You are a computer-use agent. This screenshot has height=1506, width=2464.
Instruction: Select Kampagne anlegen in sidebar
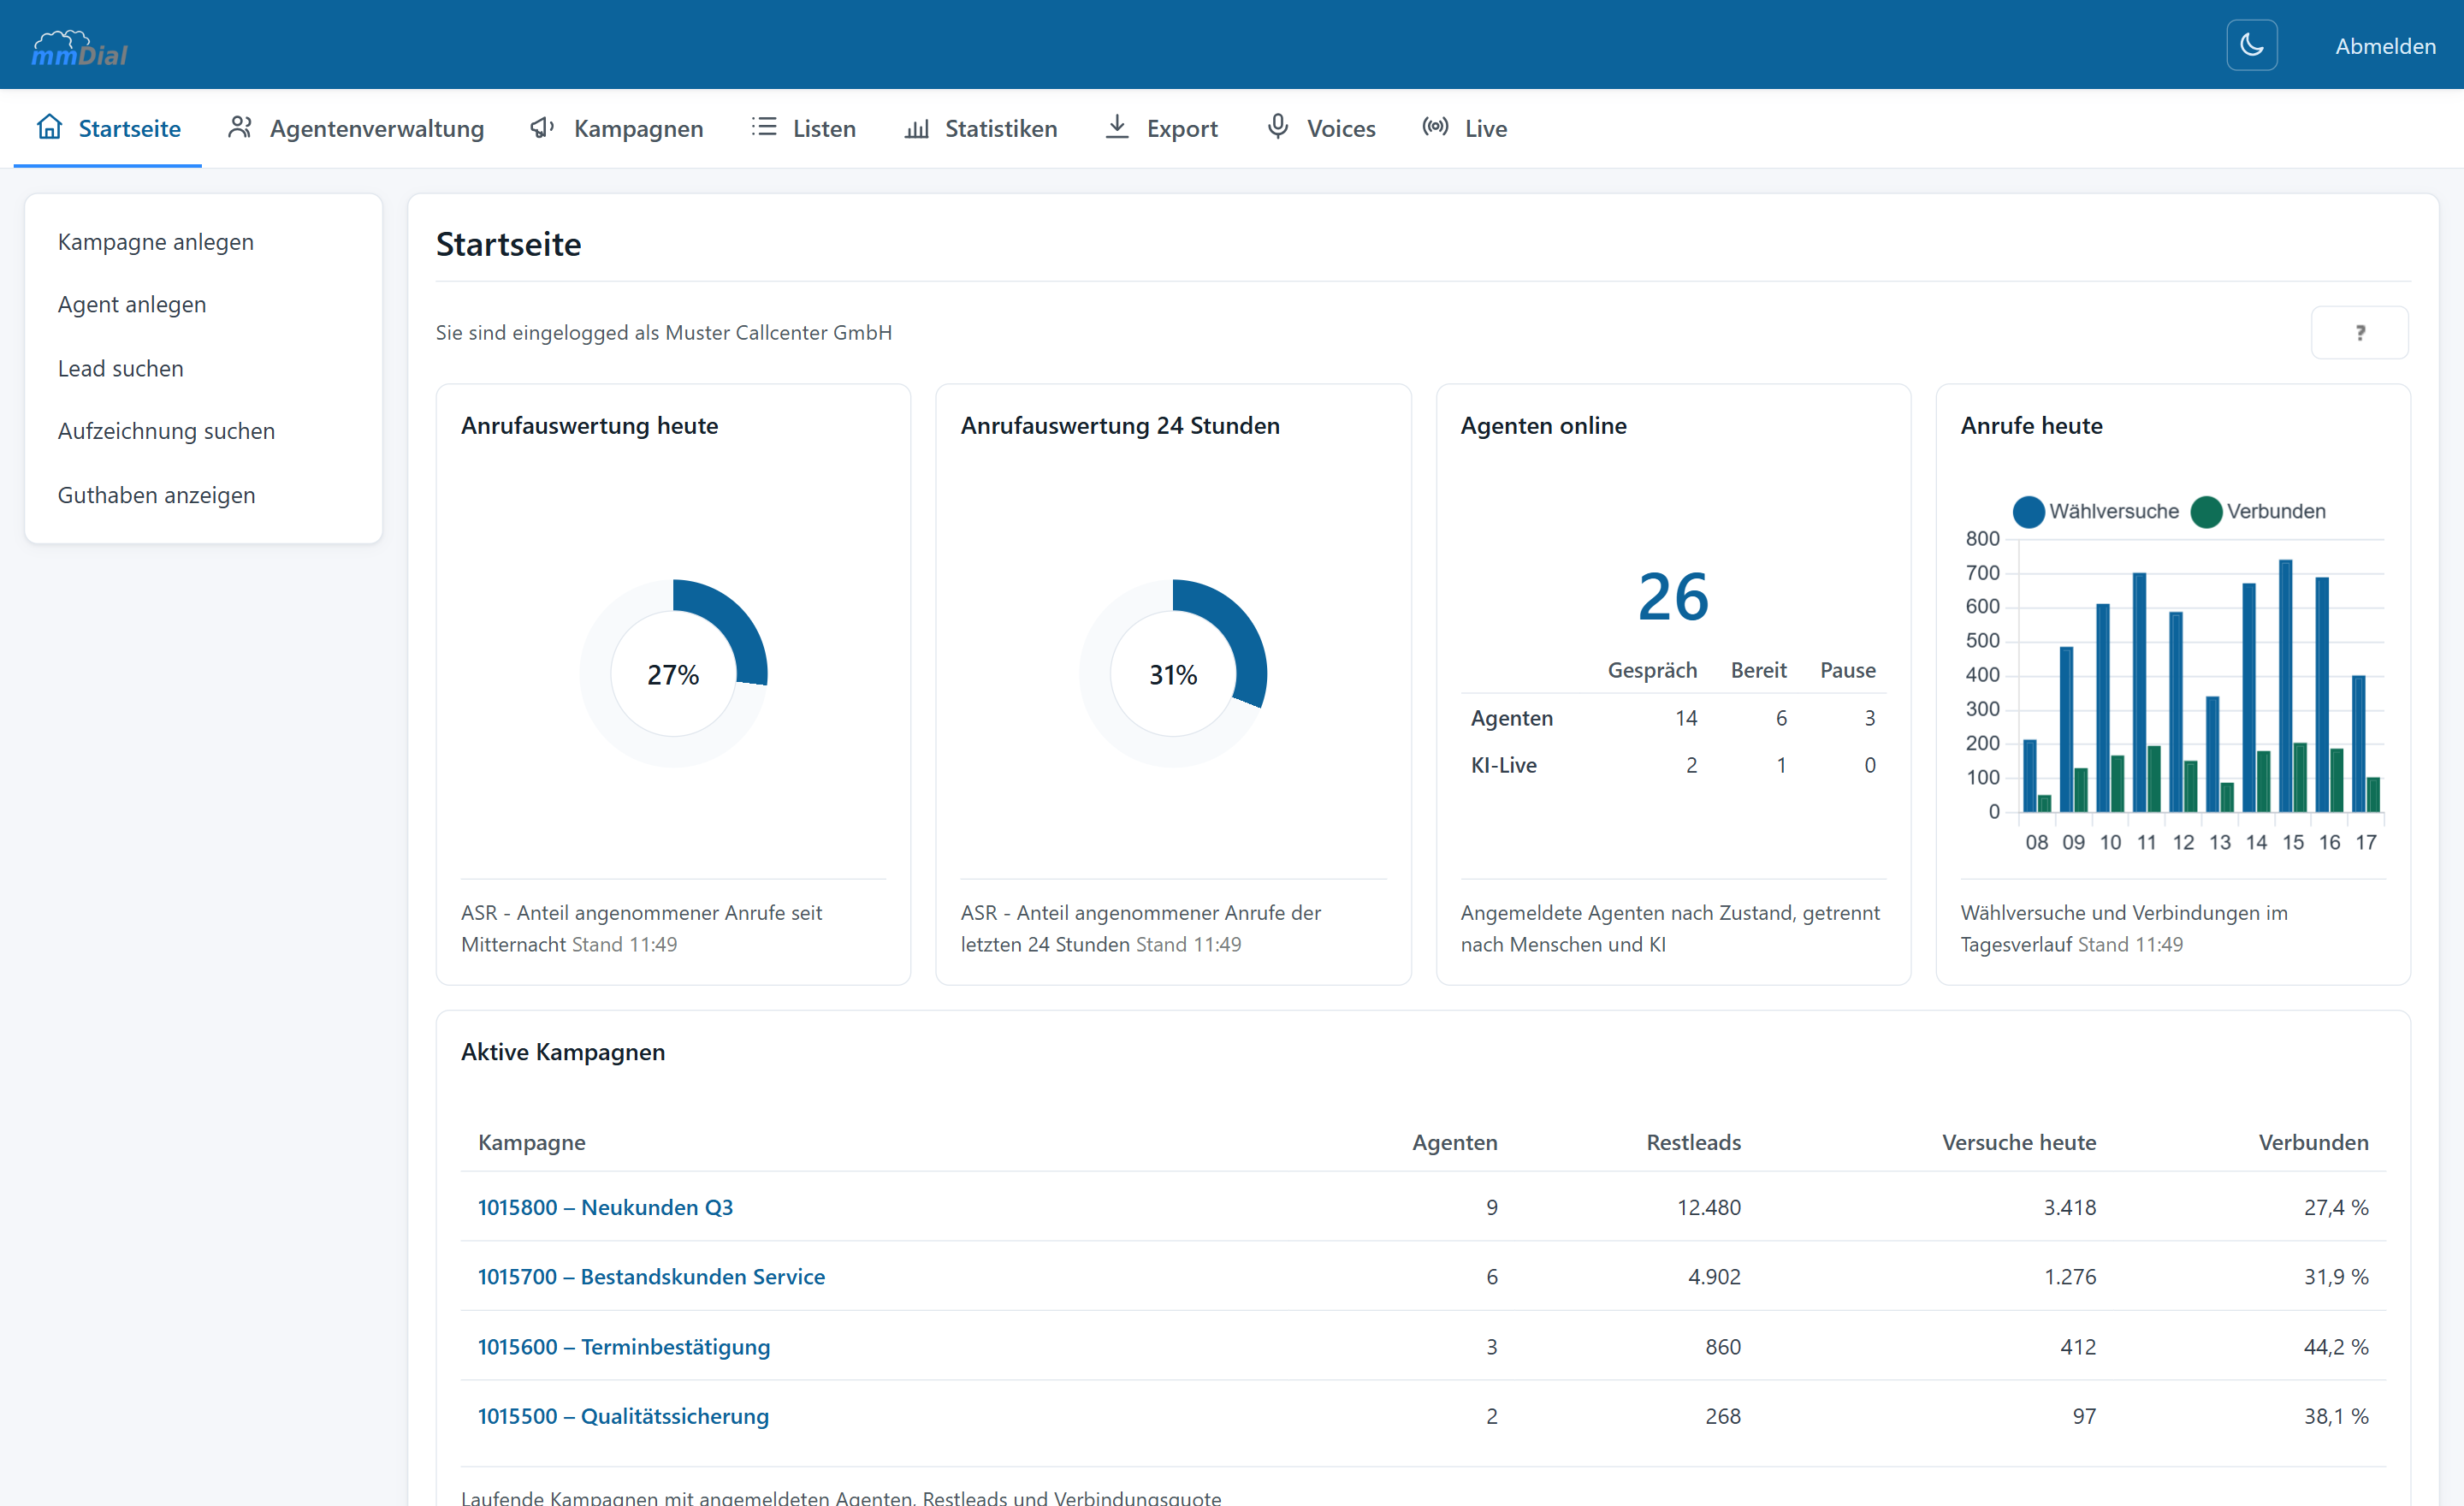point(156,242)
